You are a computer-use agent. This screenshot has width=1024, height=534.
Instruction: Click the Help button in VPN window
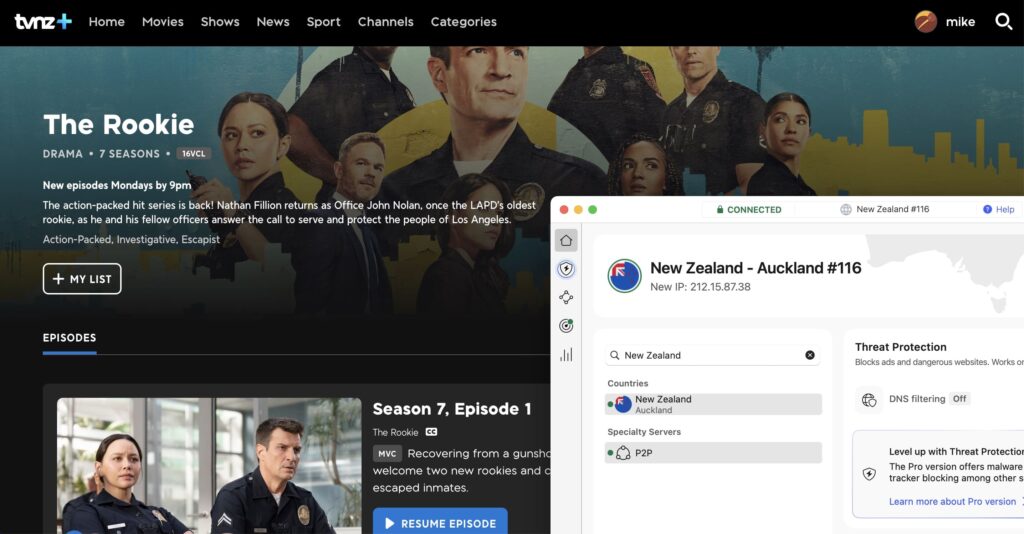[999, 210]
